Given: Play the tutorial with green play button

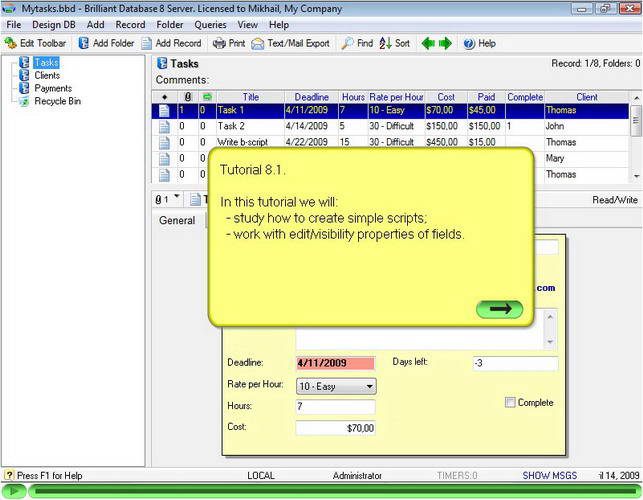Looking at the screenshot, I should [x=14, y=491].
